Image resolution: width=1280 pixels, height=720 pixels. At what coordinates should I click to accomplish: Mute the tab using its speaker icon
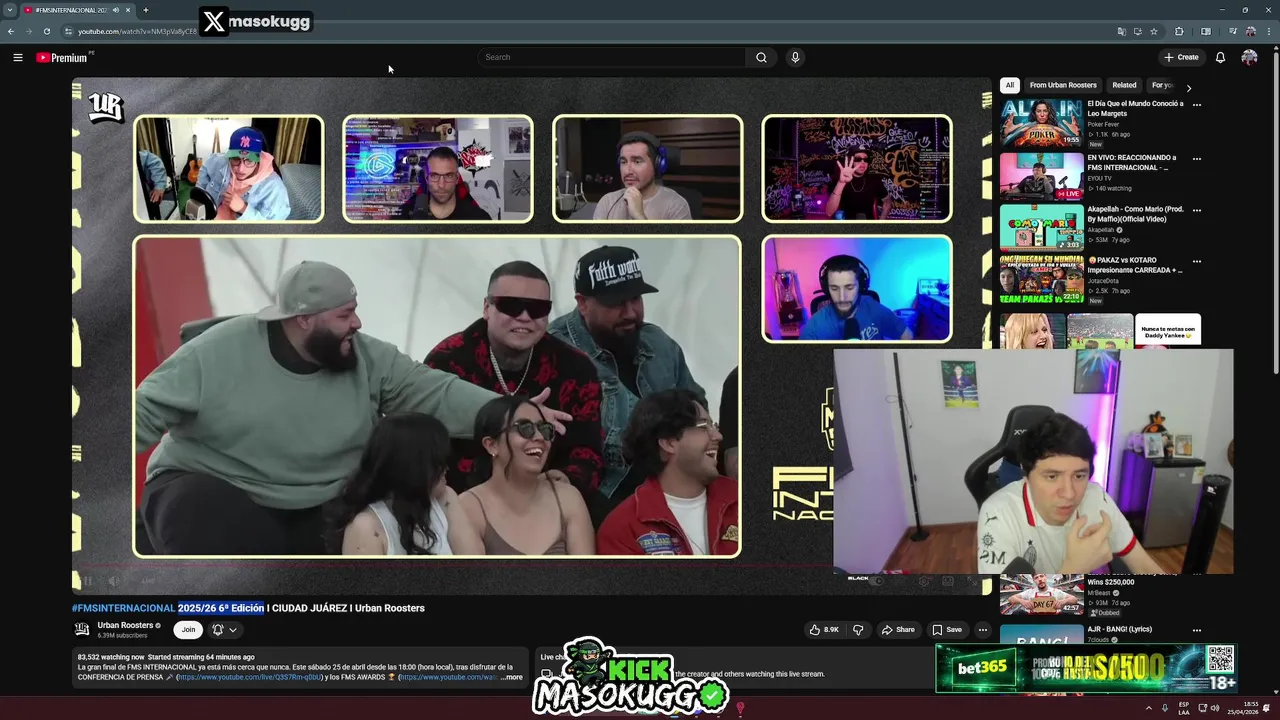pyautogui.click(x=116, y=10)
